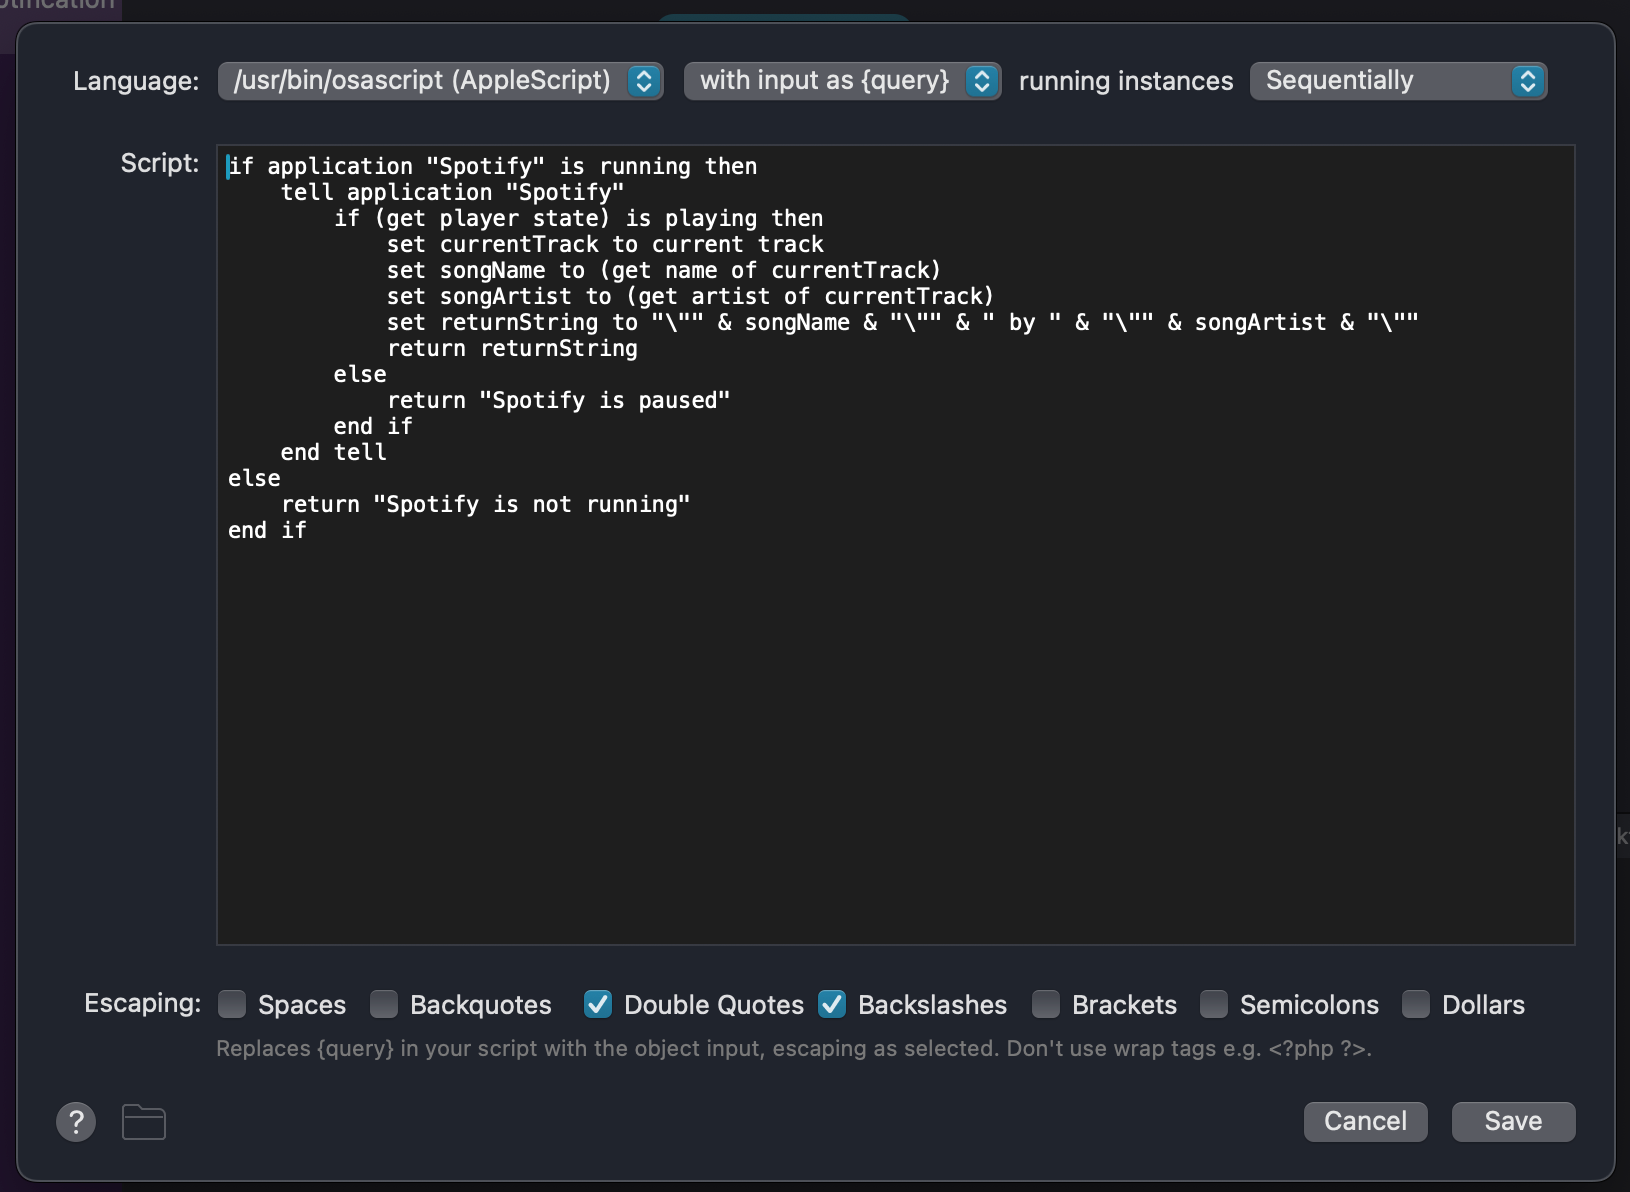The height and width of the screenshot is (1192, 1630).
Task: Open the help question mark button
Action: coord(76,1122)
